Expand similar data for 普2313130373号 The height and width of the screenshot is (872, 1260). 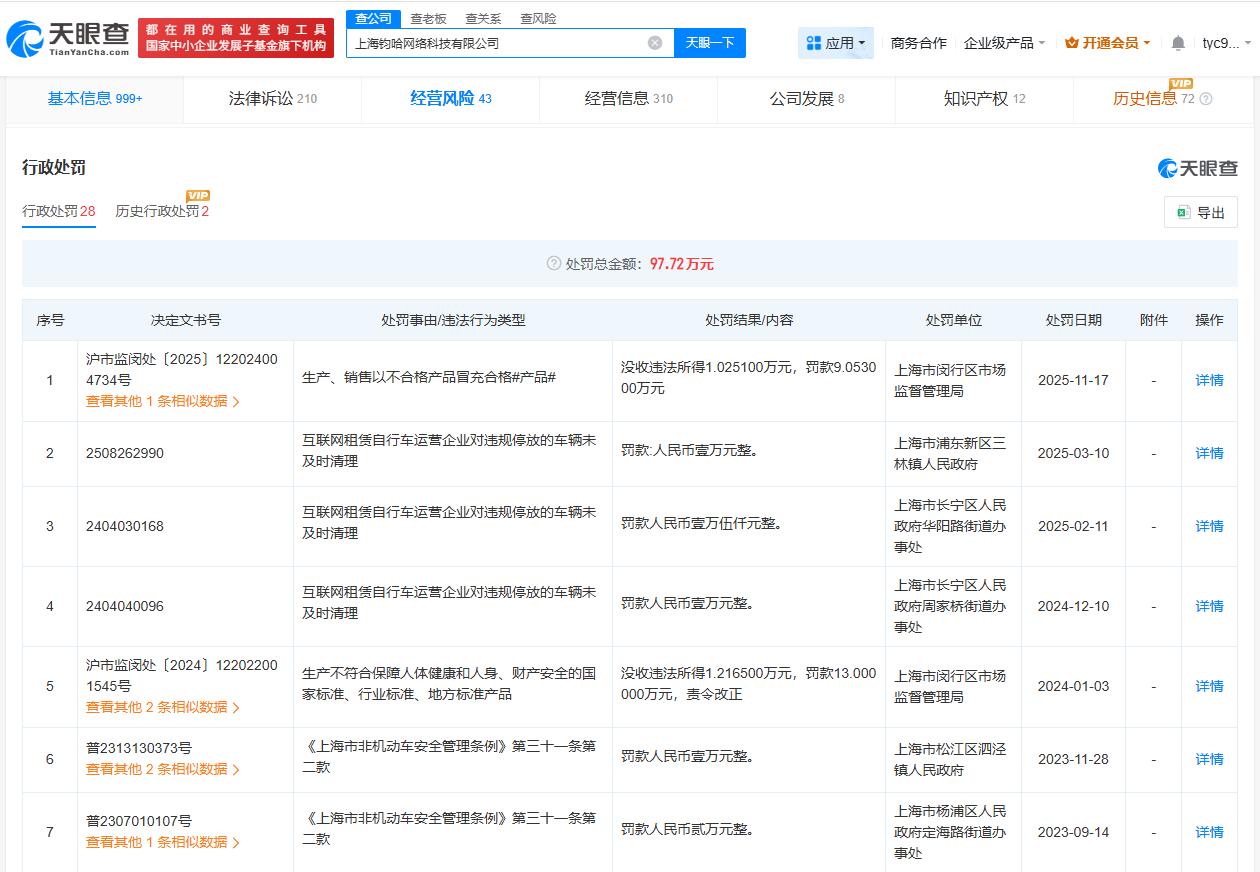(x=162, y=769)
